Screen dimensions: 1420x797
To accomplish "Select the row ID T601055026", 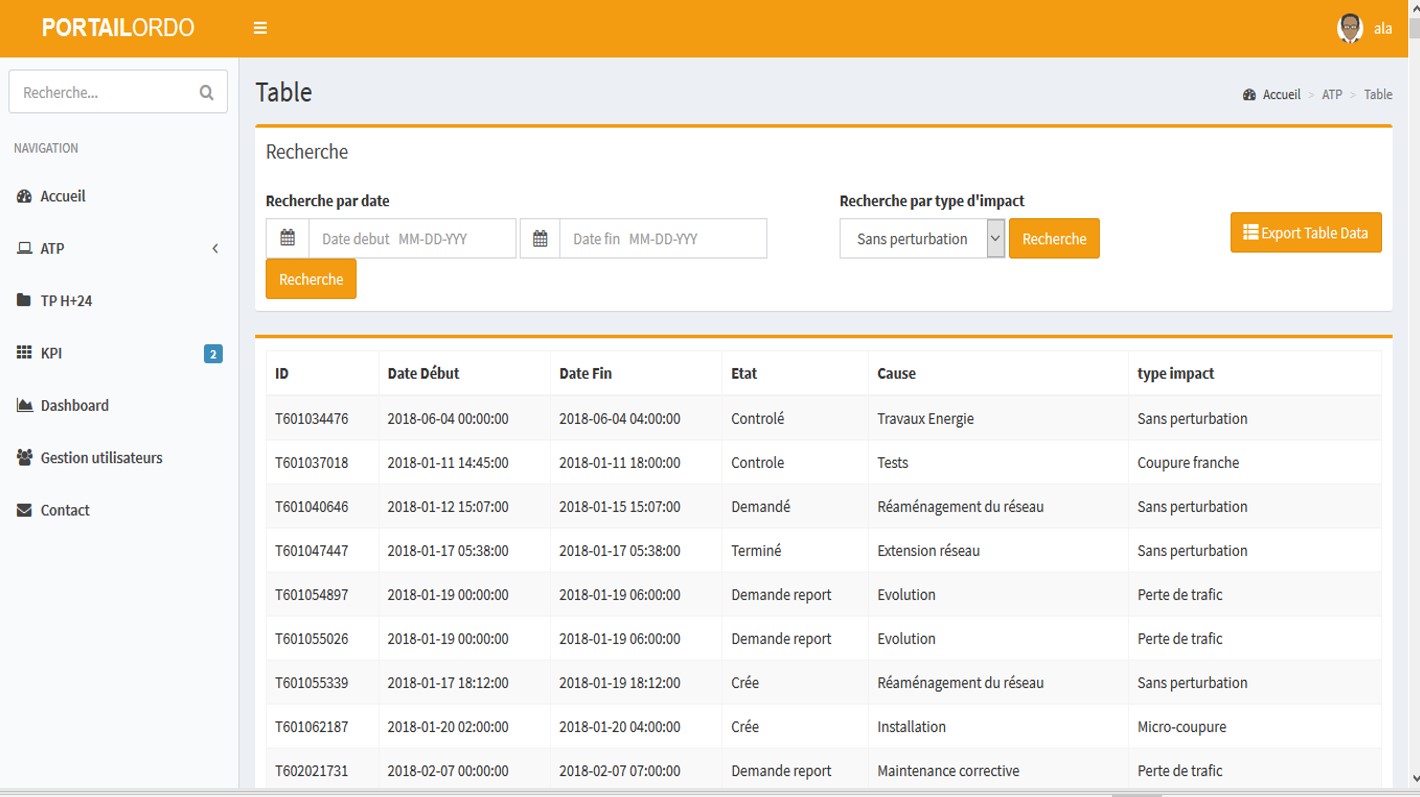I will pyautogui.click(x=312, y=639).
